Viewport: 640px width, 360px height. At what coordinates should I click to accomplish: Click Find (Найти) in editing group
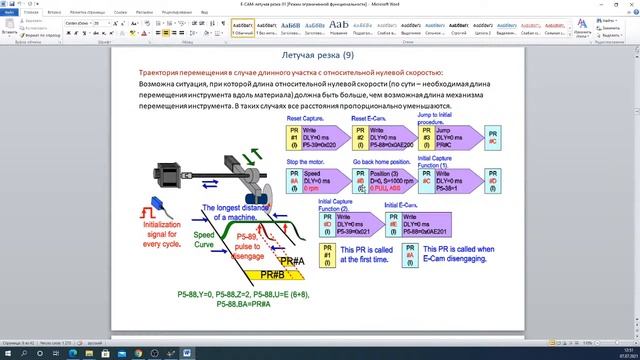tap(607, 20)
